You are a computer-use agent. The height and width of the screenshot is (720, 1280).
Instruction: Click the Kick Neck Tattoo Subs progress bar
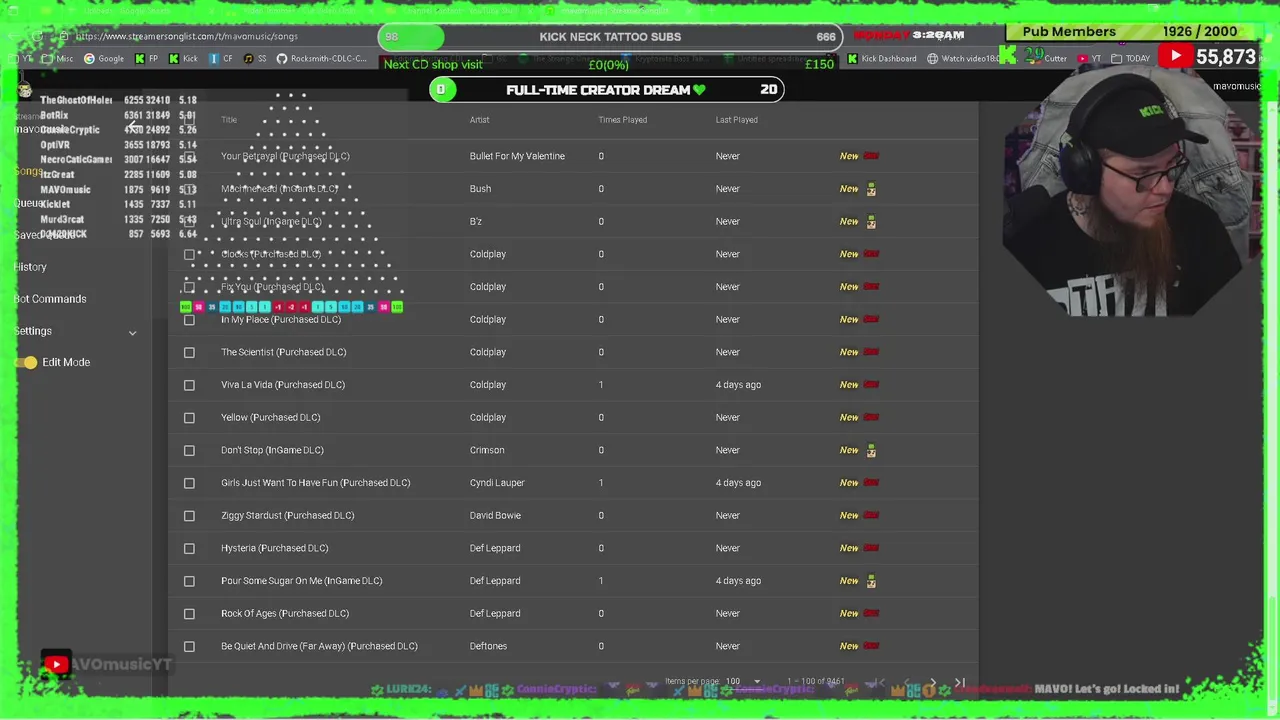tap(610, 37)
